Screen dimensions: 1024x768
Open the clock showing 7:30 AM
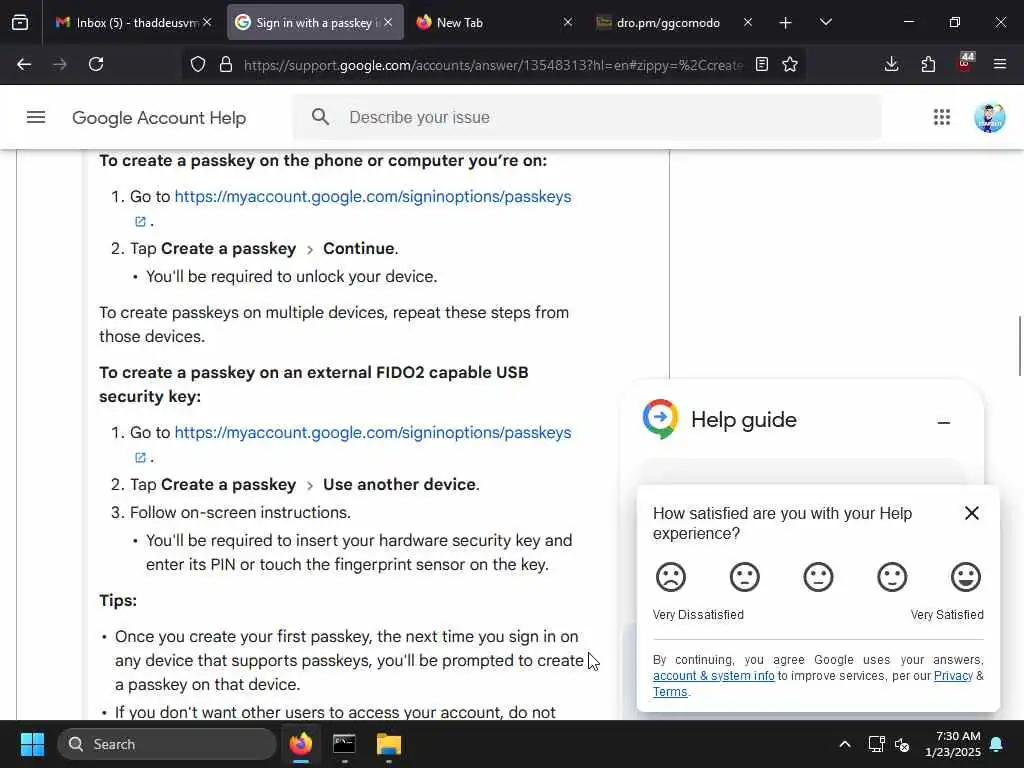tap(953, 744)
